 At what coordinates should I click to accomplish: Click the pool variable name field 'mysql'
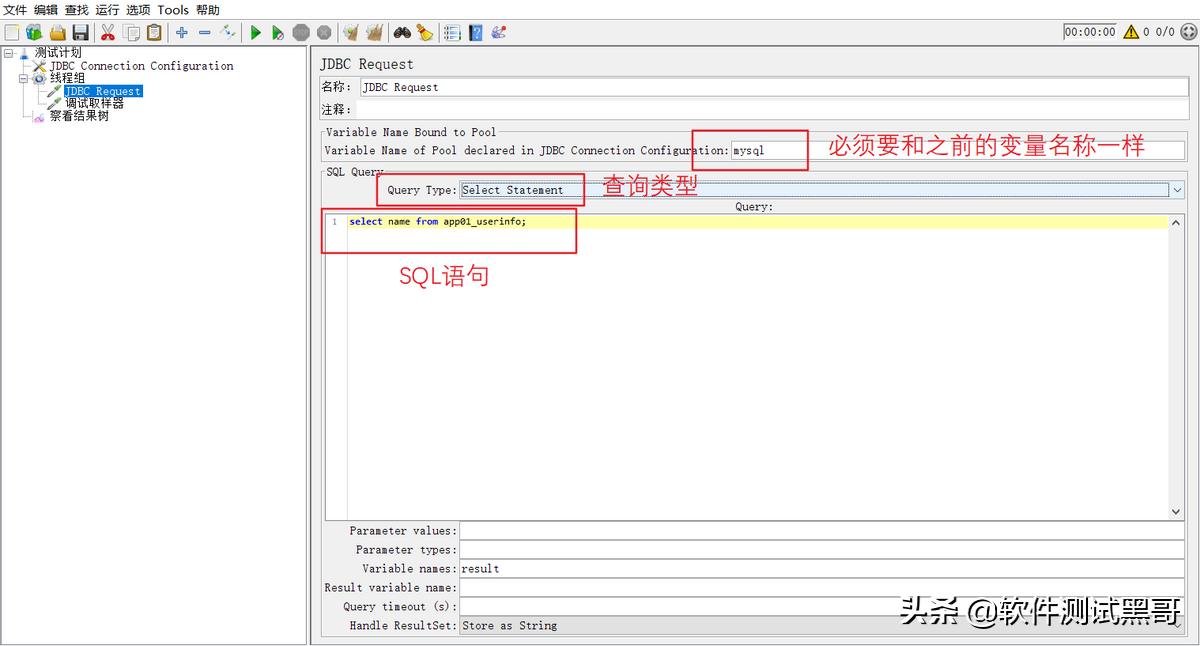click(x=957, y=151)
